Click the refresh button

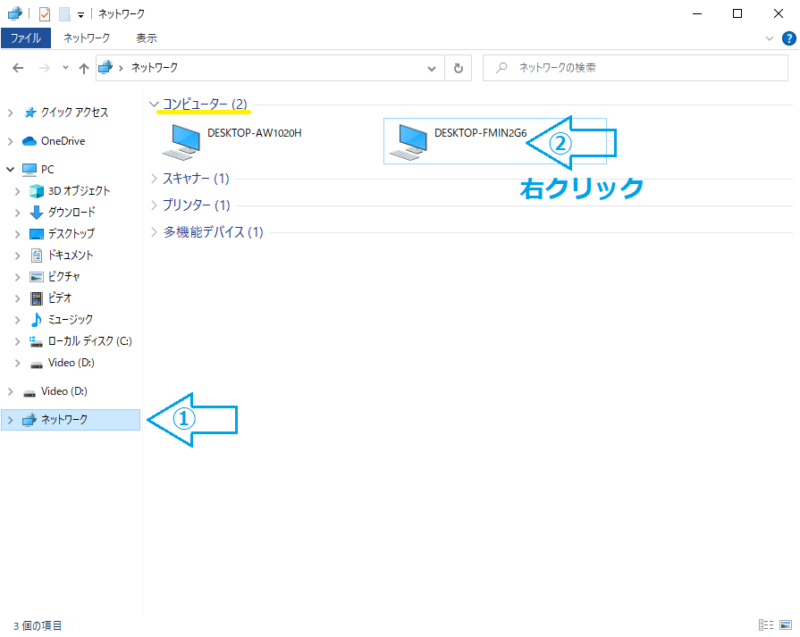point(458,68)
